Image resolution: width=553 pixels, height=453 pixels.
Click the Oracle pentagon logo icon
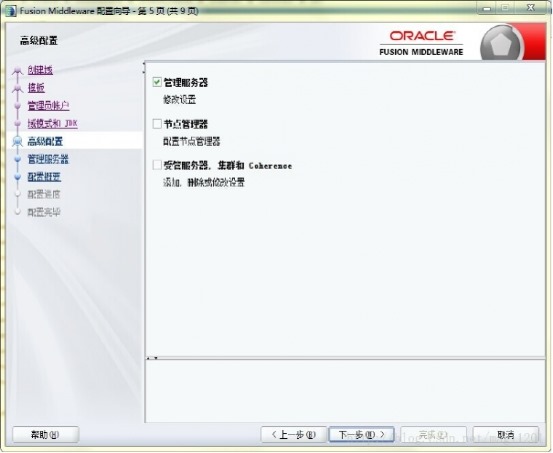click(501, 44)
